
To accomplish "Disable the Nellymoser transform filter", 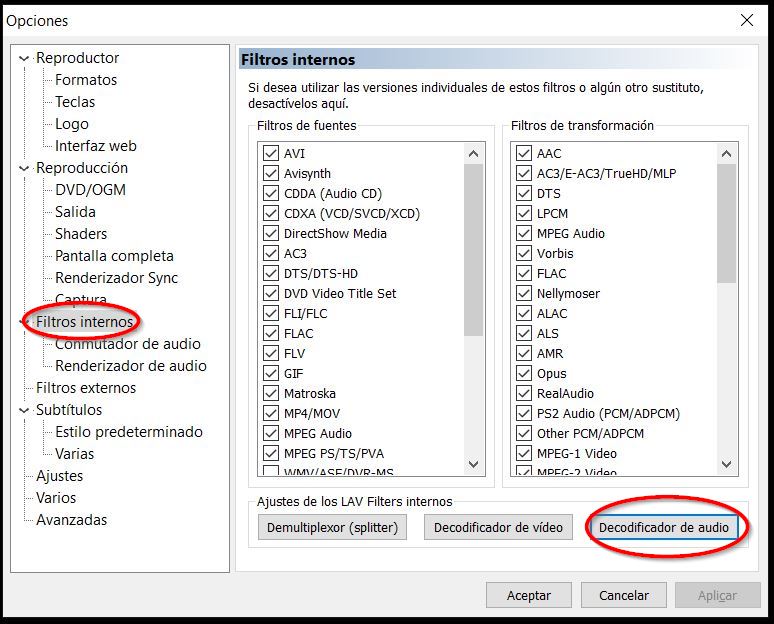I will point(524,293).
